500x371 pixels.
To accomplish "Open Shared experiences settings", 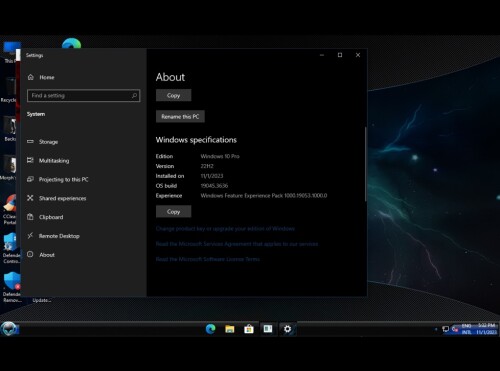I will tap(57, 198).
